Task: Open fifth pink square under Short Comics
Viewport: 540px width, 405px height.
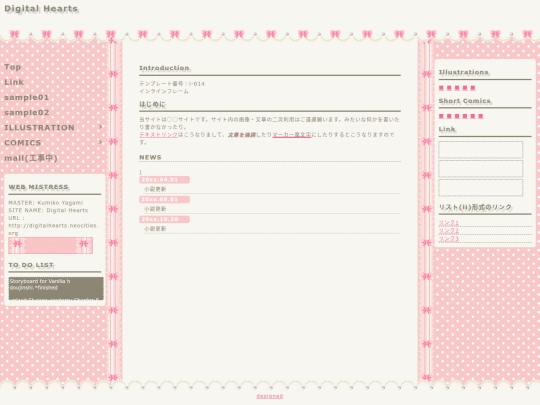Action: pyautogui.click(x=473, y=116)
